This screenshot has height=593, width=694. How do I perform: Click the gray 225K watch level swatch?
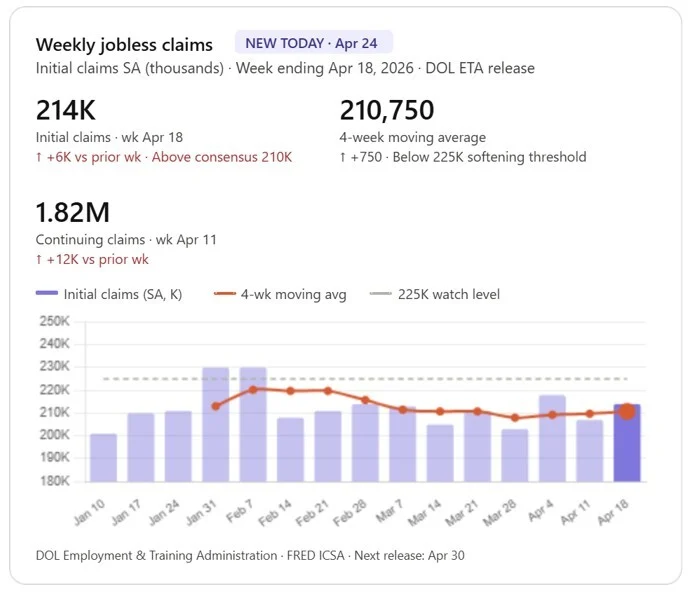[x=380, y=294]
